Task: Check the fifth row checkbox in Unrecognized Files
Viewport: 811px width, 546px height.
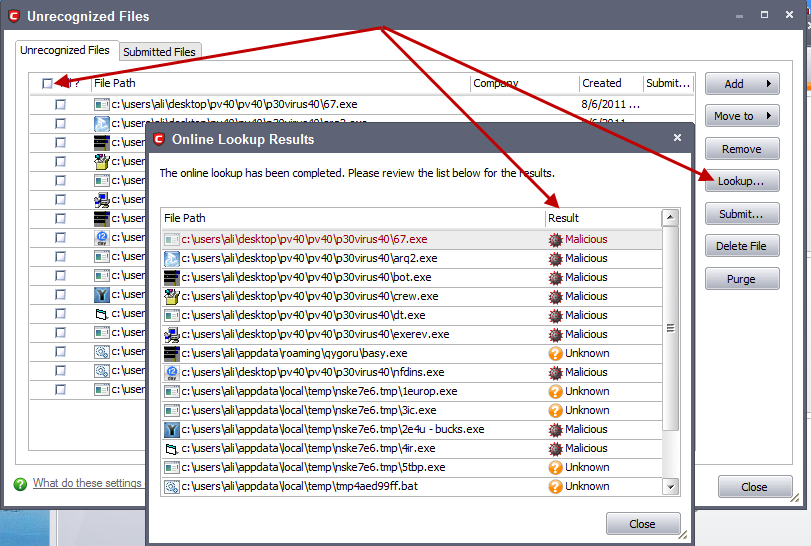Action: coord(61,180)
